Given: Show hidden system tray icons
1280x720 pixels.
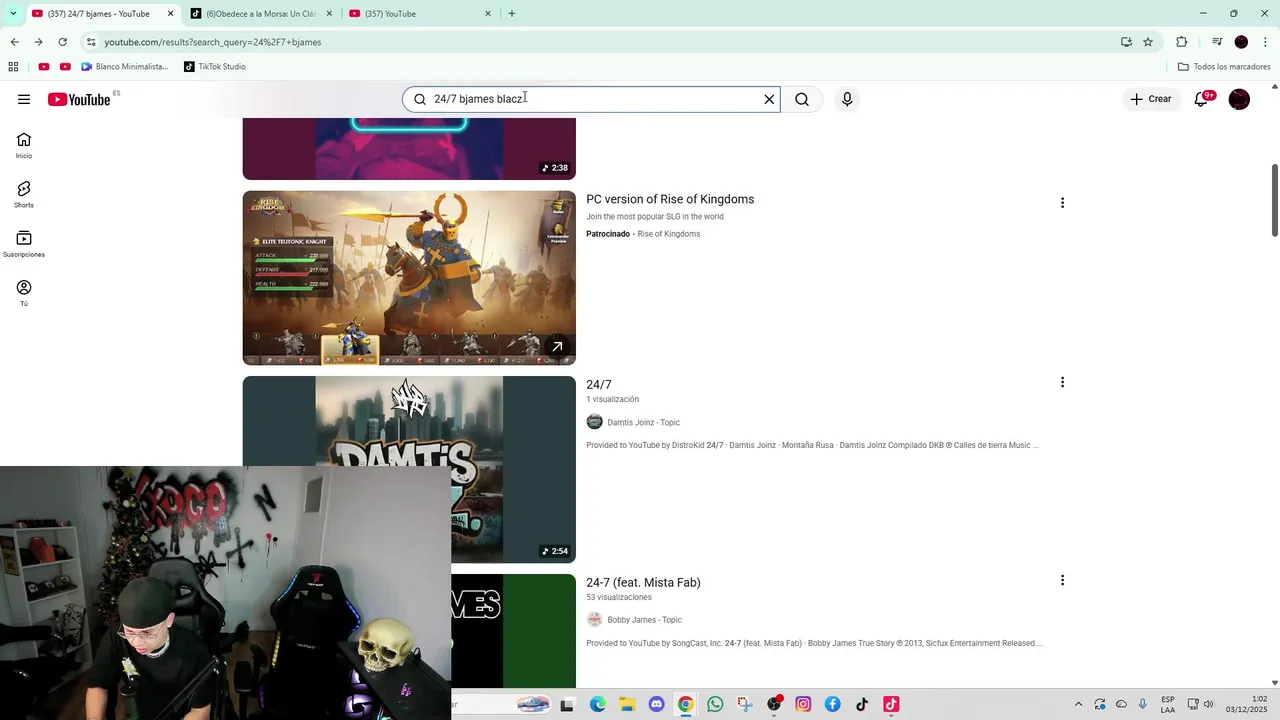Looking at the screenshot, I should [x=1078, y=704].
